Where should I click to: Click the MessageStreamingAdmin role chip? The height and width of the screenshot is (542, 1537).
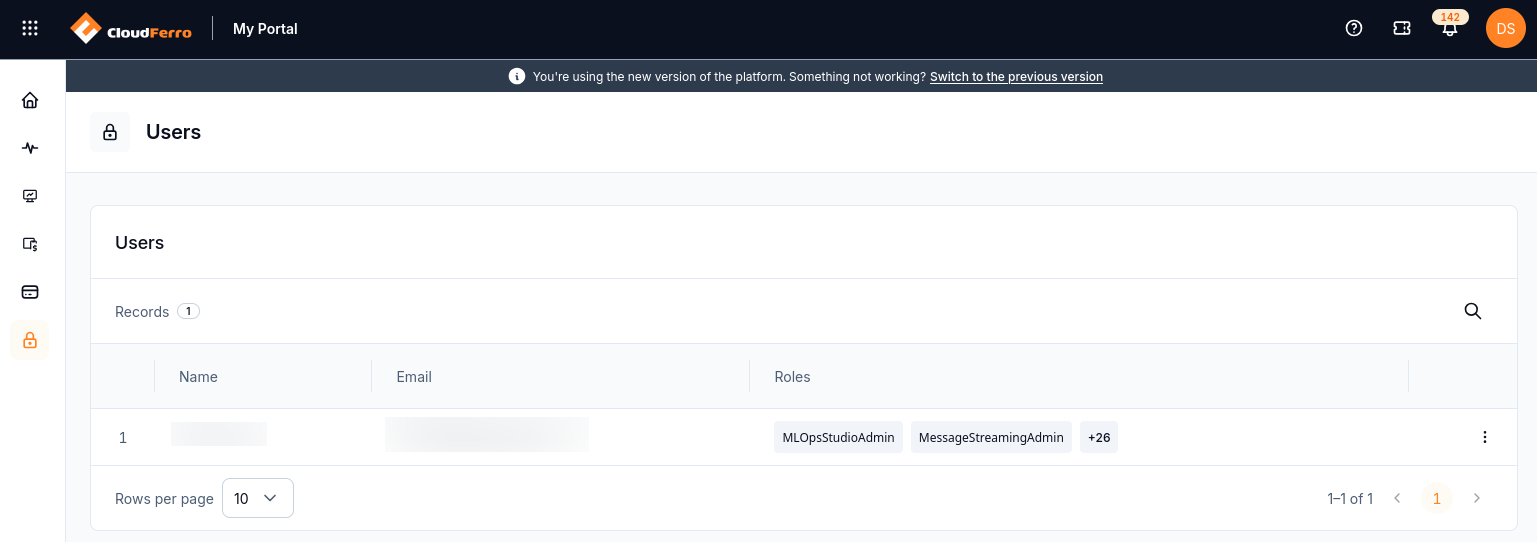point(991,437)
